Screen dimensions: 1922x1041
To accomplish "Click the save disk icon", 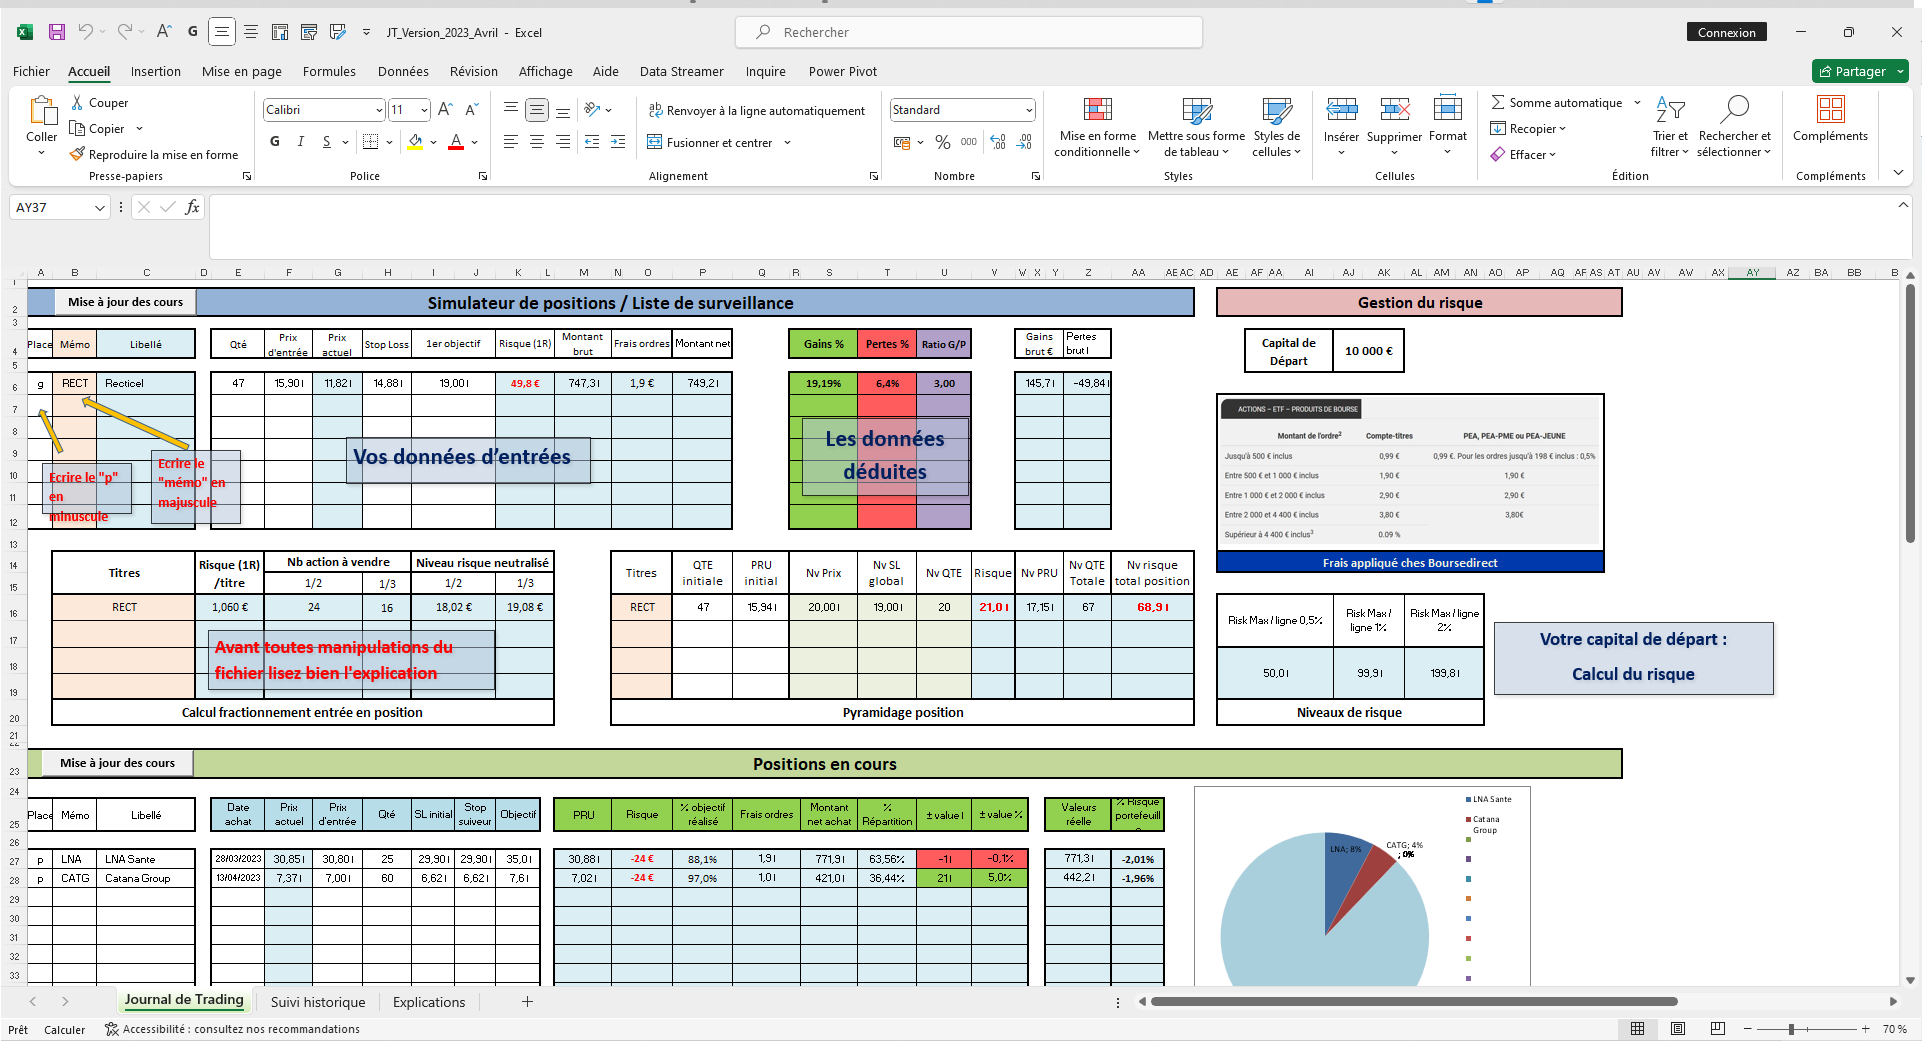I will point(57,32).
